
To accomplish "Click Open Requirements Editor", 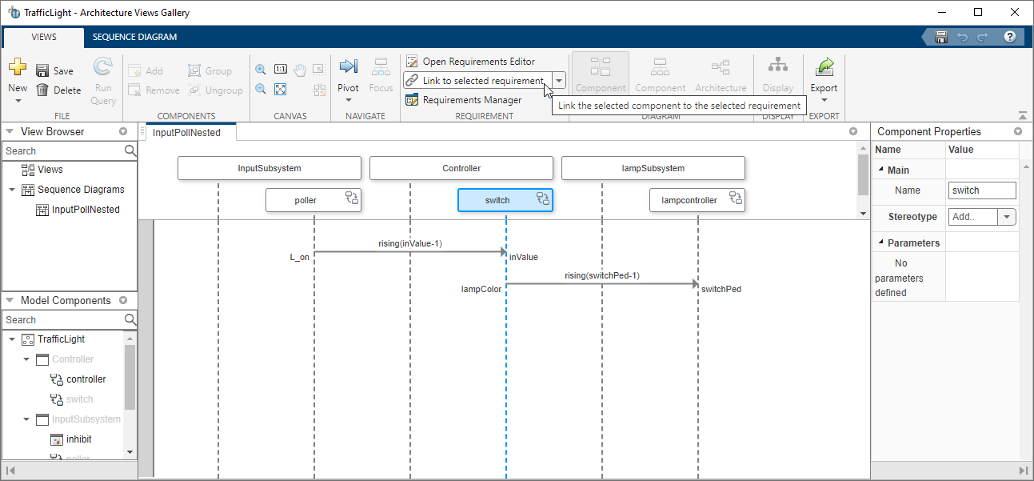I will point(478,61).
